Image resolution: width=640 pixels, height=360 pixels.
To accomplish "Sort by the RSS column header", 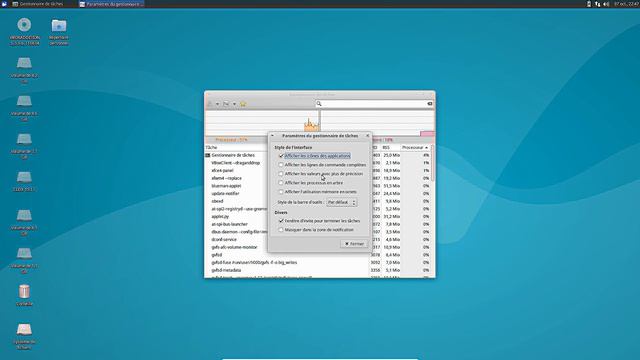I will click(x=391, y=147).
